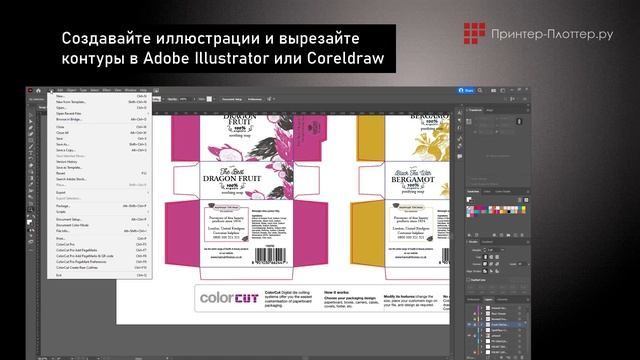Image resolution: width=640 pixels, height=360 pixels.
Task: Open the Window menu in menu bar
Action: [131, 90]
